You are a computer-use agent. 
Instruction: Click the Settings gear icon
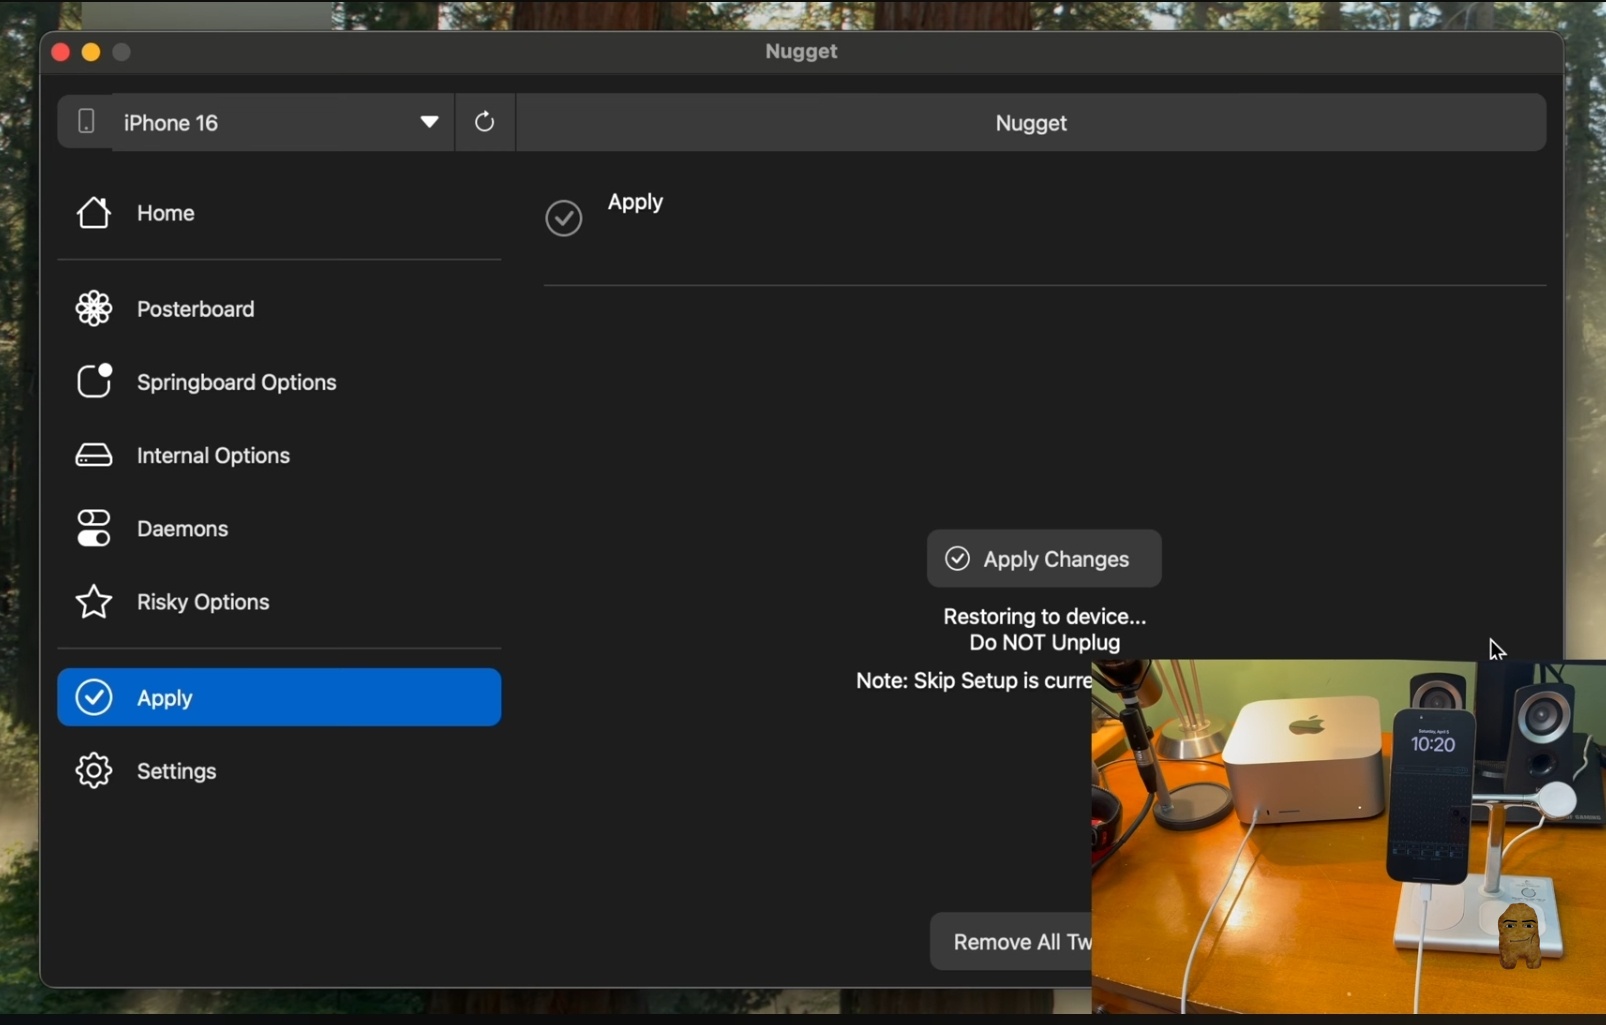(x=94, y=770)
